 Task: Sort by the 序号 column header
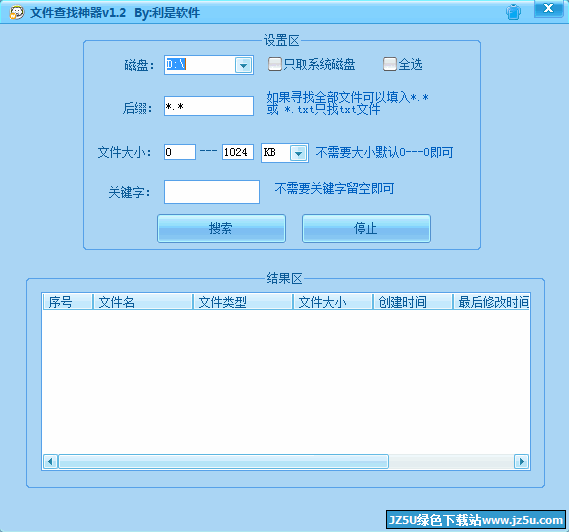(x=67, y=302)
